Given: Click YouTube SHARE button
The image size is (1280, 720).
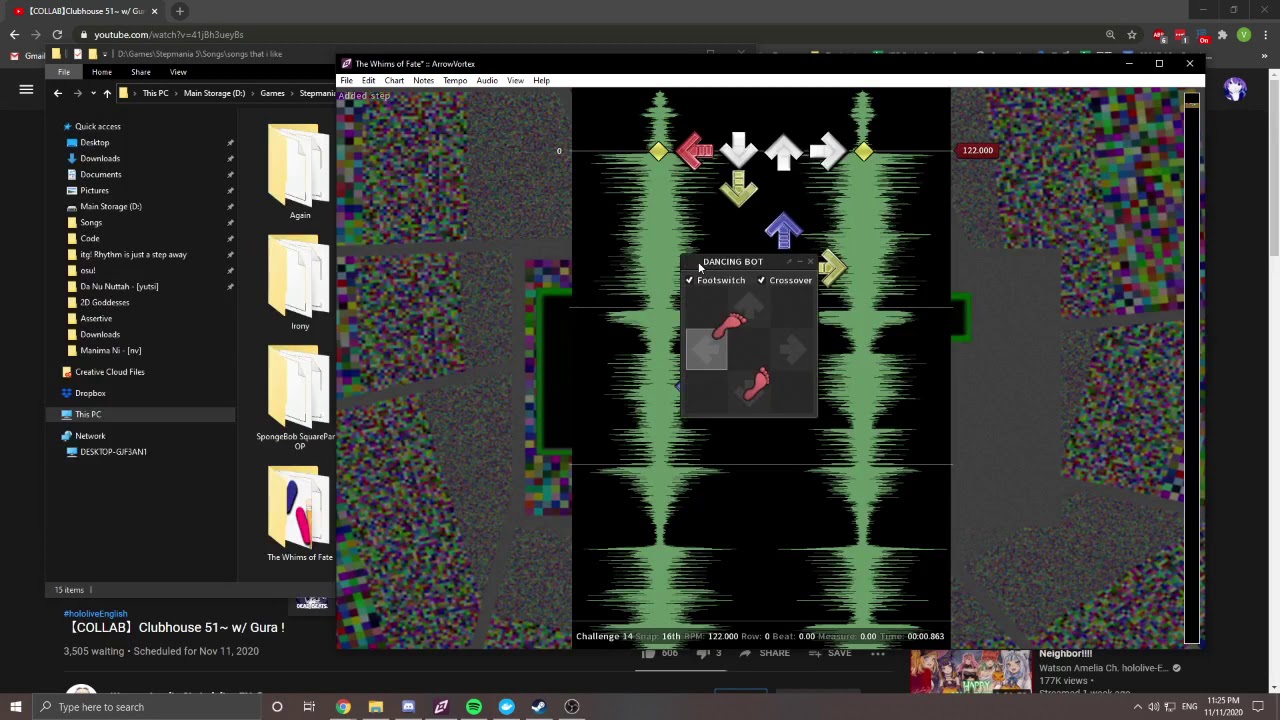Looking at the screenshot, I should coord(765,653).
